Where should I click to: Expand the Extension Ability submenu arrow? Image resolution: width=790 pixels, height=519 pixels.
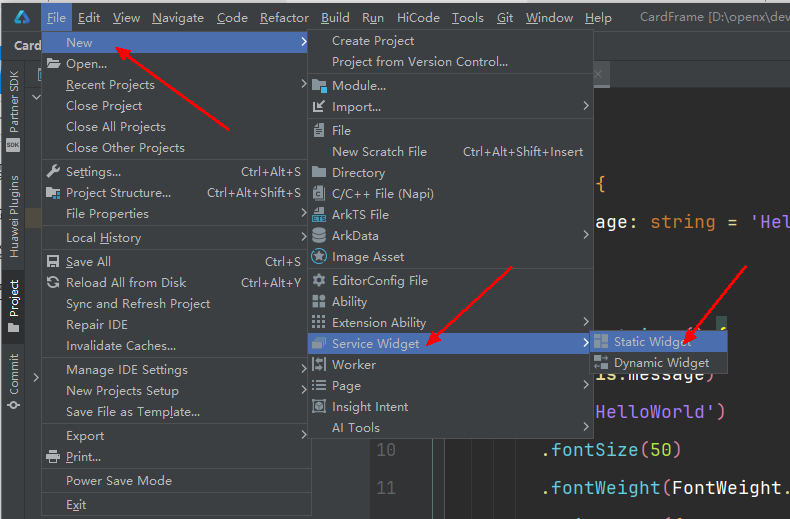coord(585,321)
